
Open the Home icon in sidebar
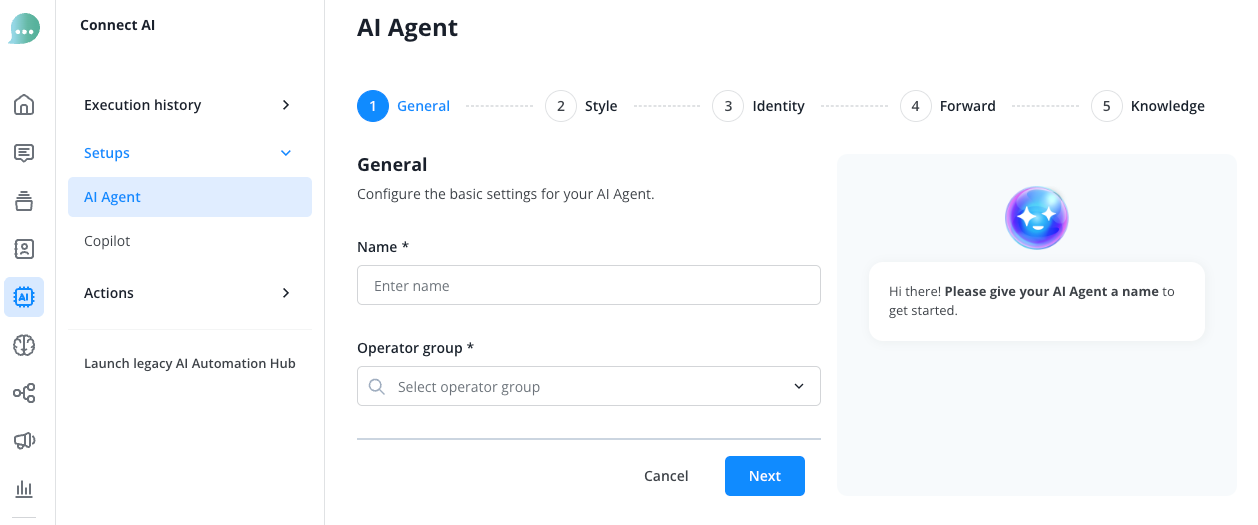[x=24, y=105]
